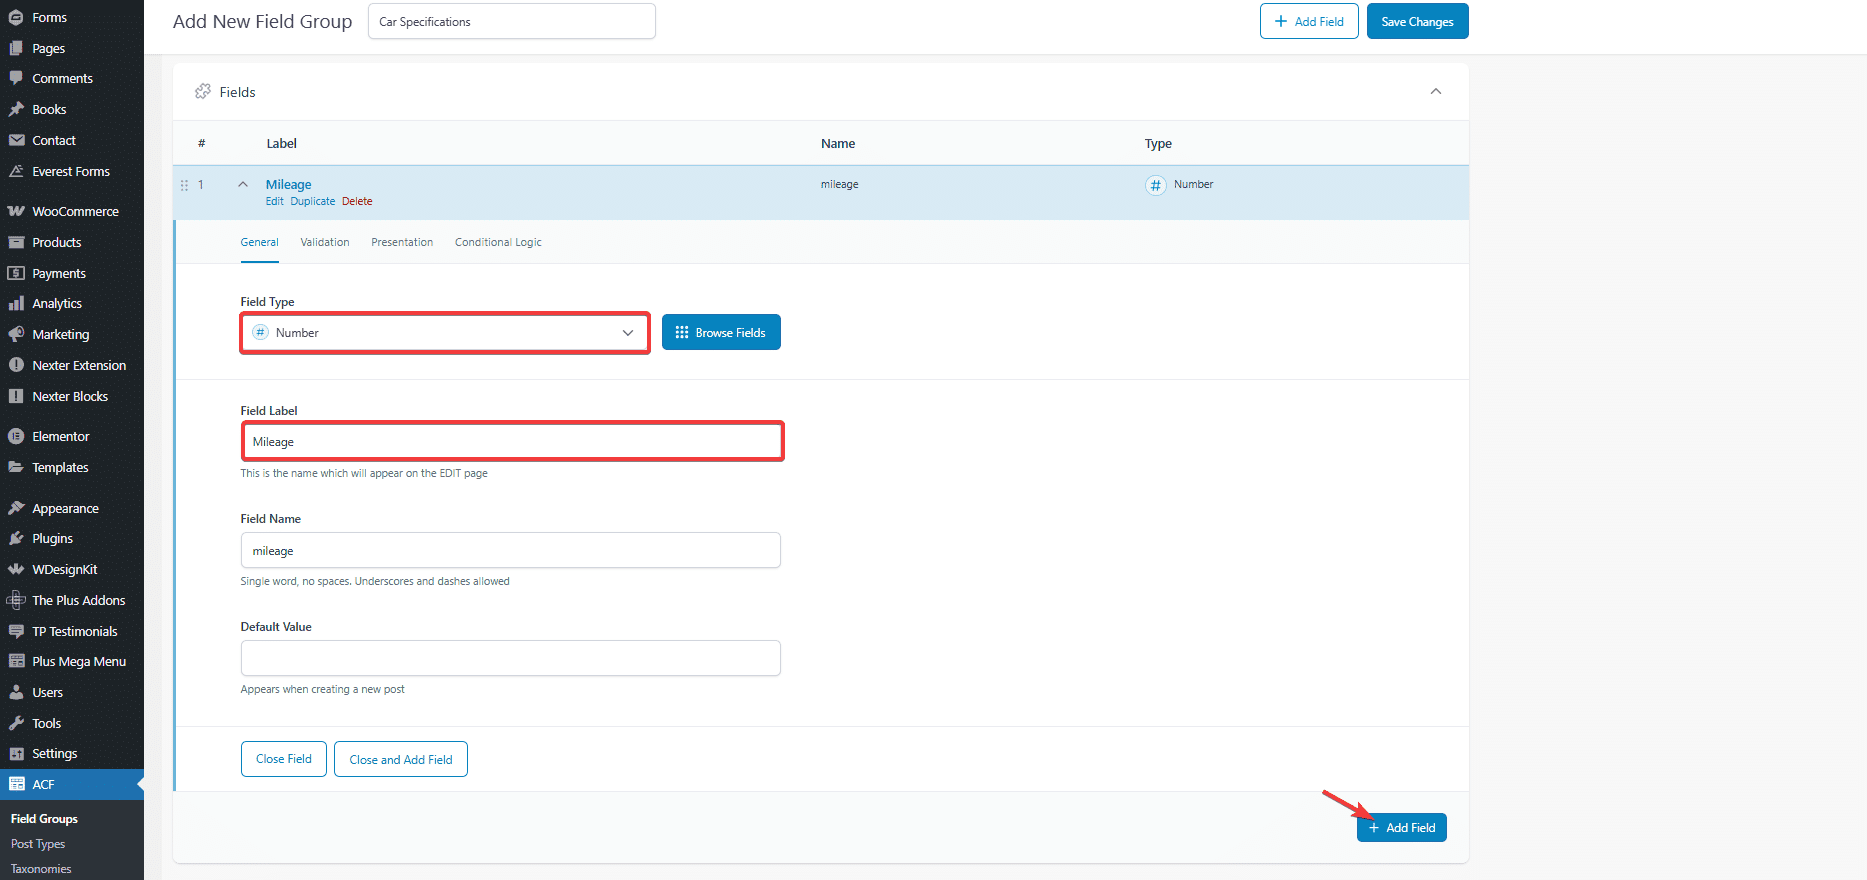Click the WooCommerce icon in sidebar
1867x880 pixels.
16,211
